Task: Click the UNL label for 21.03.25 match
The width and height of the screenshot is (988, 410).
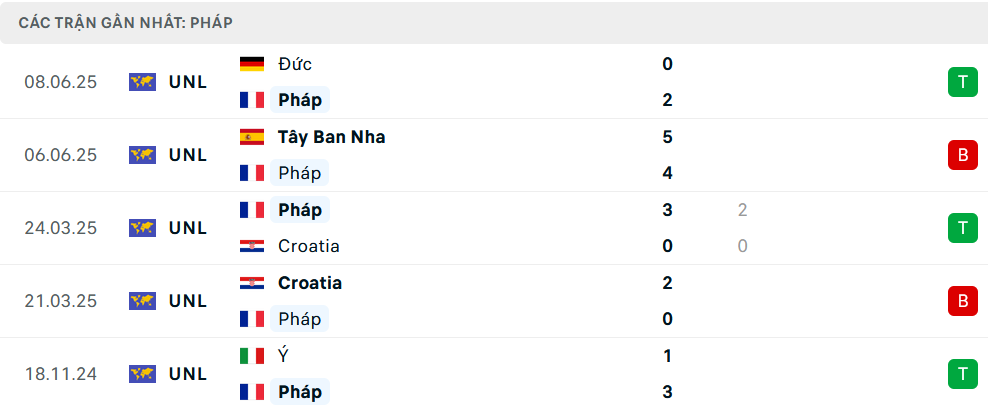Action: (188, 301)
